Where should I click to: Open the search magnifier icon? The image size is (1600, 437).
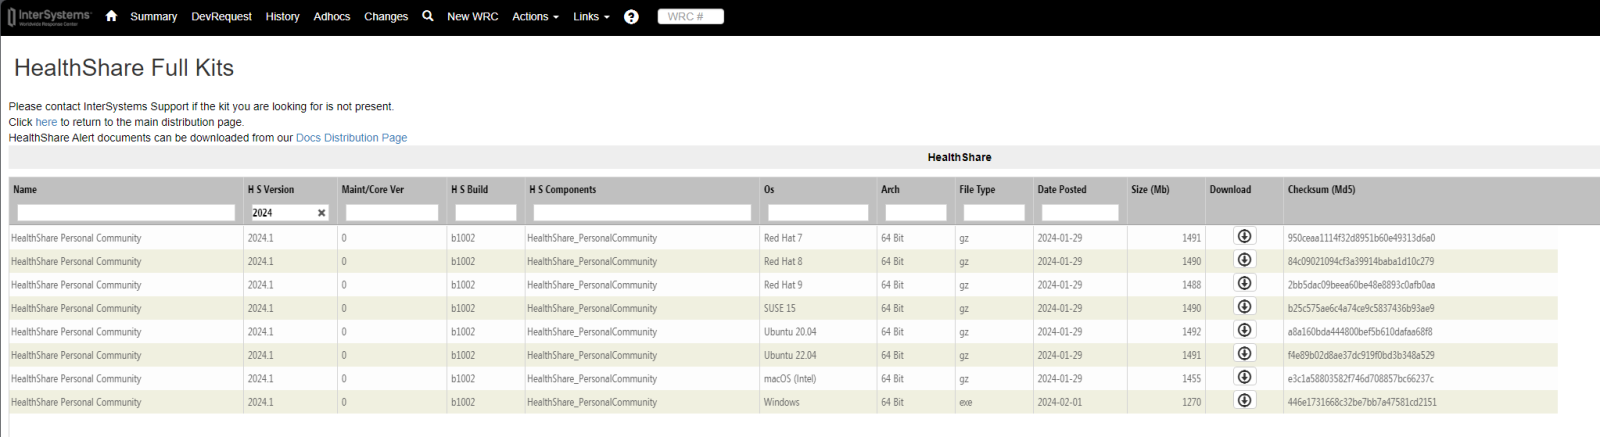(428, 16)
